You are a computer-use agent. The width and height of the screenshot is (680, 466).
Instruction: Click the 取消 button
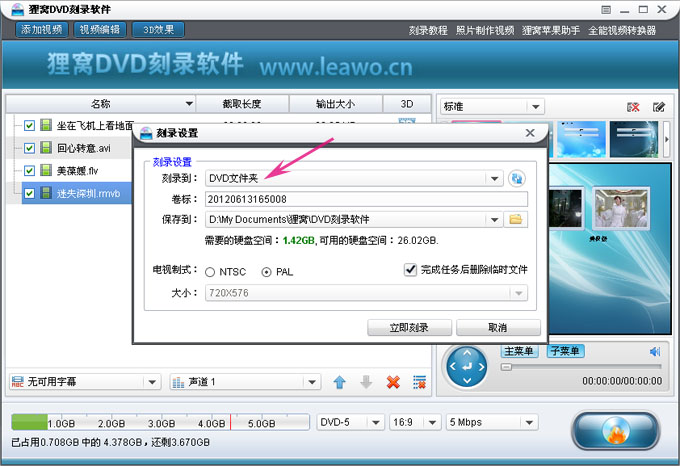(x=498, y=327)
